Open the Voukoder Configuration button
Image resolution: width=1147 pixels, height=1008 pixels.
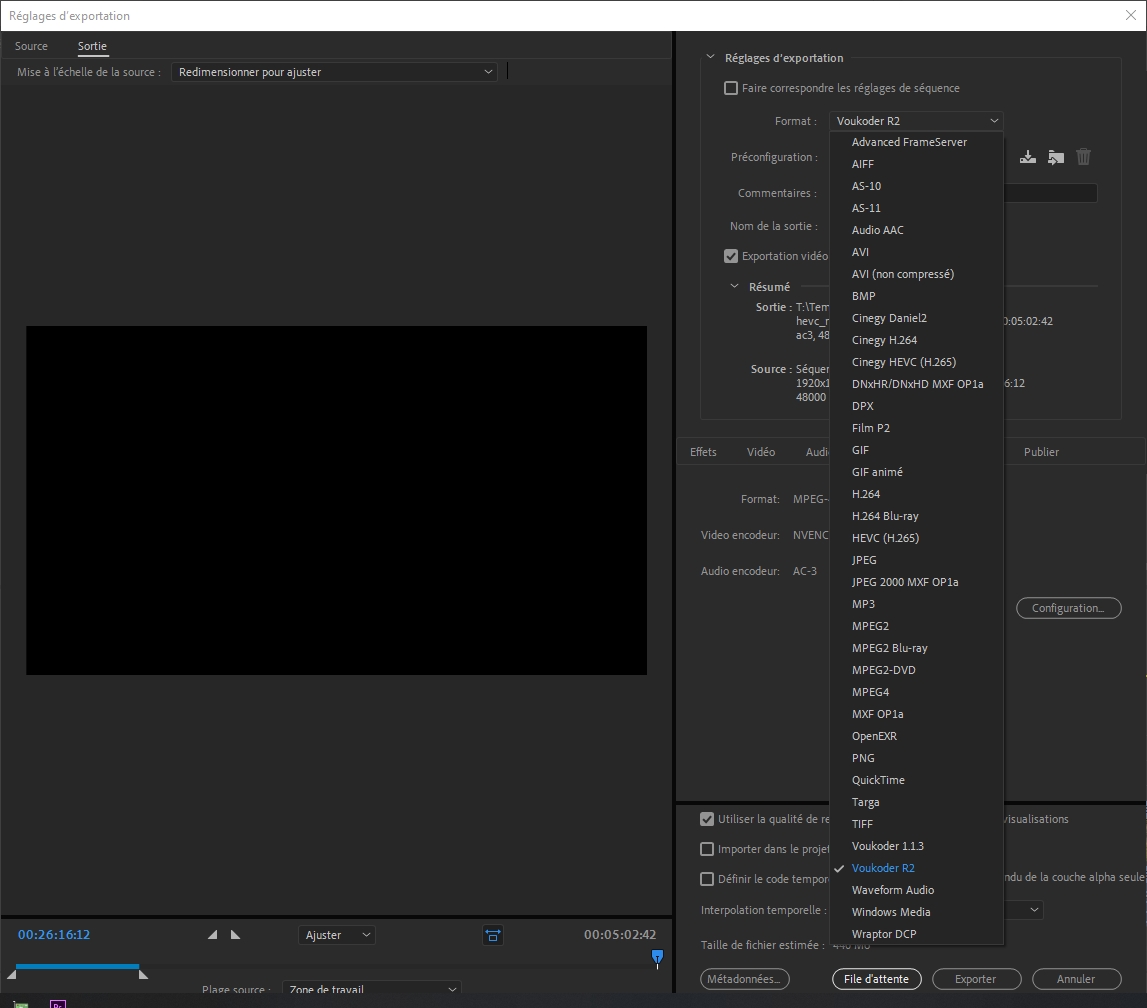[1068, 608]
